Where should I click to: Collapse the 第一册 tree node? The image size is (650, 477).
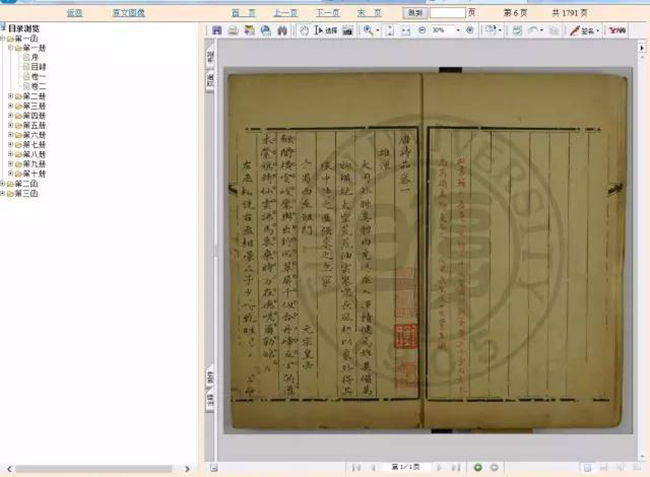[x=11, y=48]
